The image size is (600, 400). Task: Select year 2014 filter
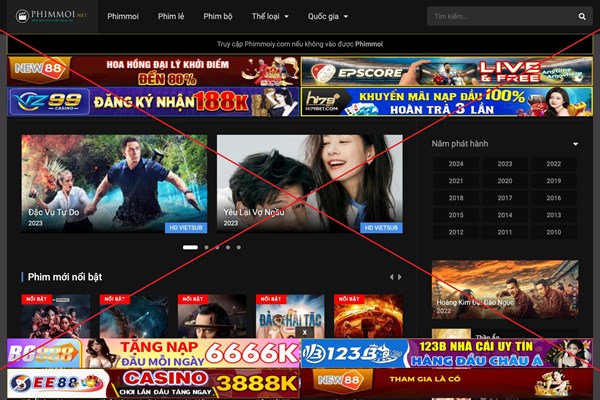(505, 215)
